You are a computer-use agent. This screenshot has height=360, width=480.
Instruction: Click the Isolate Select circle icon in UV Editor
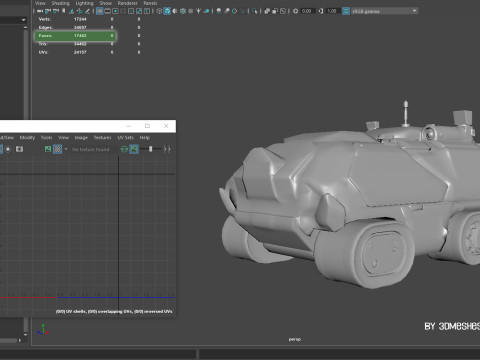click(x=8, y=149)
